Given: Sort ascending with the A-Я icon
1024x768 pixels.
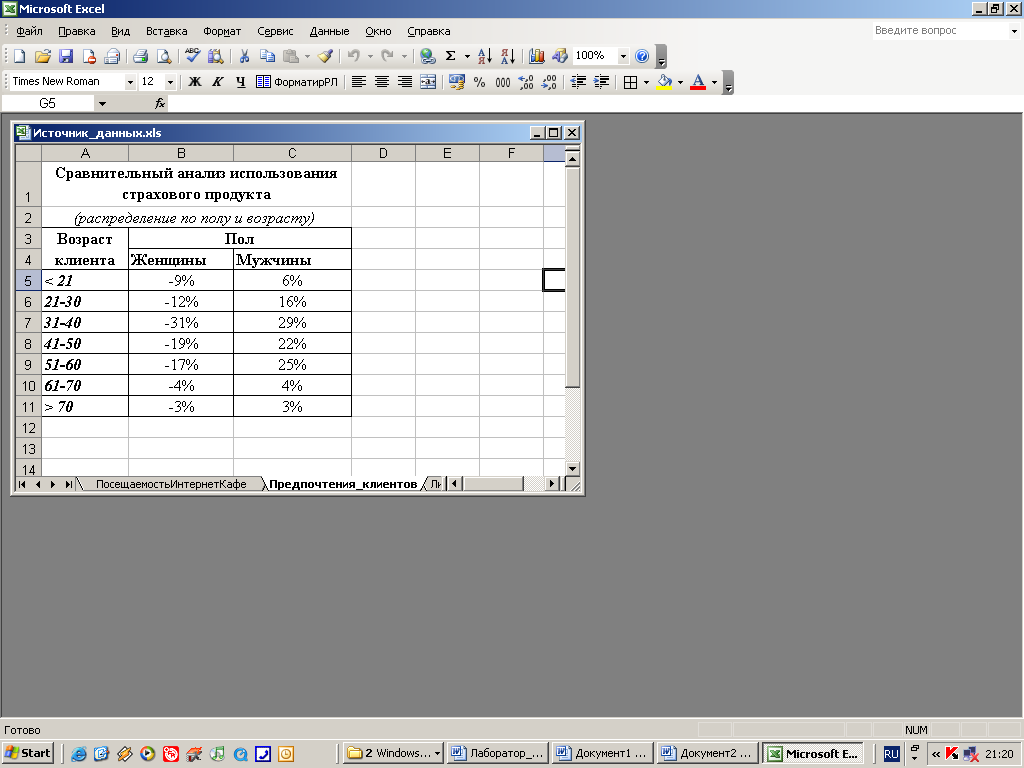Looking at the screenshot, I should pyautogui.click(x=485, y=56).
